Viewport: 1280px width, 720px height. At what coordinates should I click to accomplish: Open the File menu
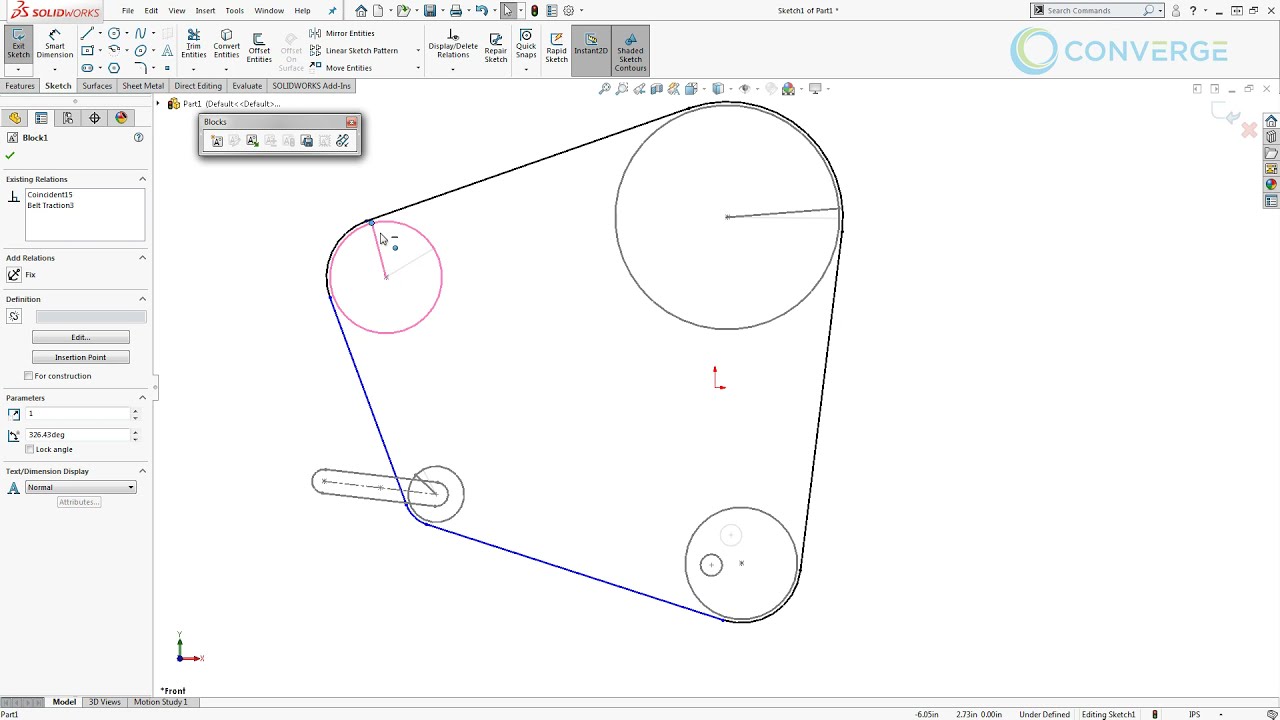128,10
